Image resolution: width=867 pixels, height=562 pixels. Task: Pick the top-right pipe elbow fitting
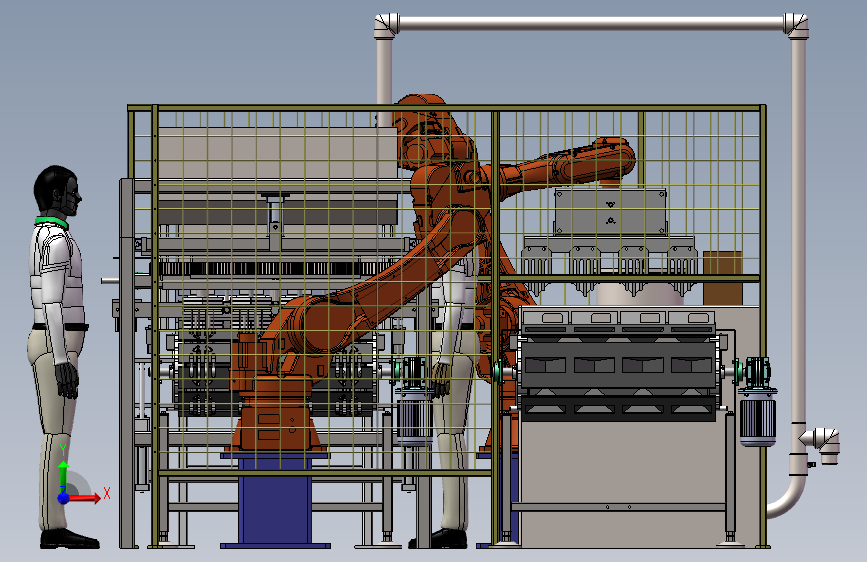click(x=796, y=25)
